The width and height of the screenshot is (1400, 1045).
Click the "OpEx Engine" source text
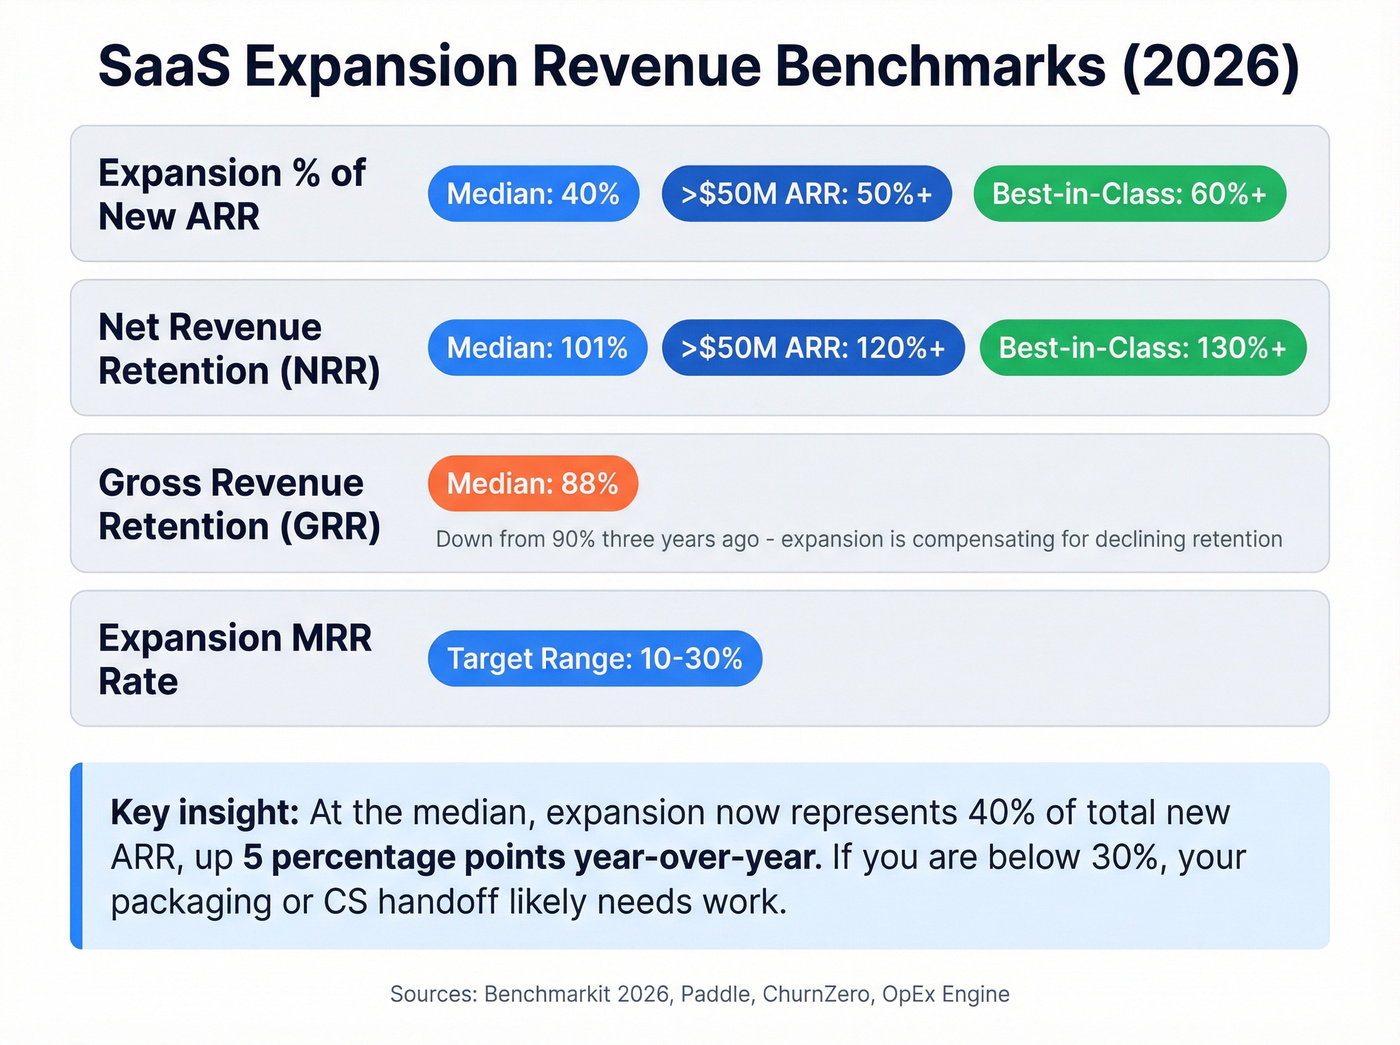point(946,994)
